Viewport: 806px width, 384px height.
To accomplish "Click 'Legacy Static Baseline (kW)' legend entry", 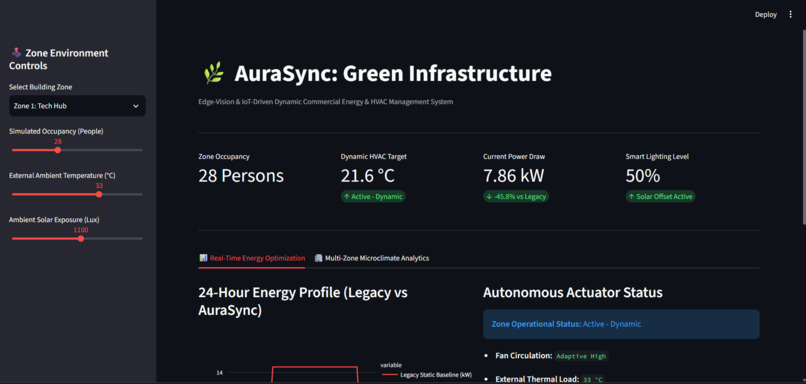I will coord(426,375).
